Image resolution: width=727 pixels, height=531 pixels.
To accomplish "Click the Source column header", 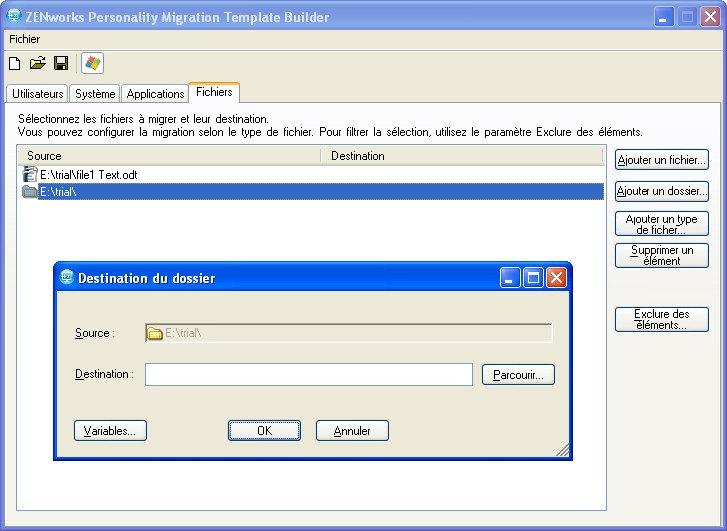I will 169,156.
